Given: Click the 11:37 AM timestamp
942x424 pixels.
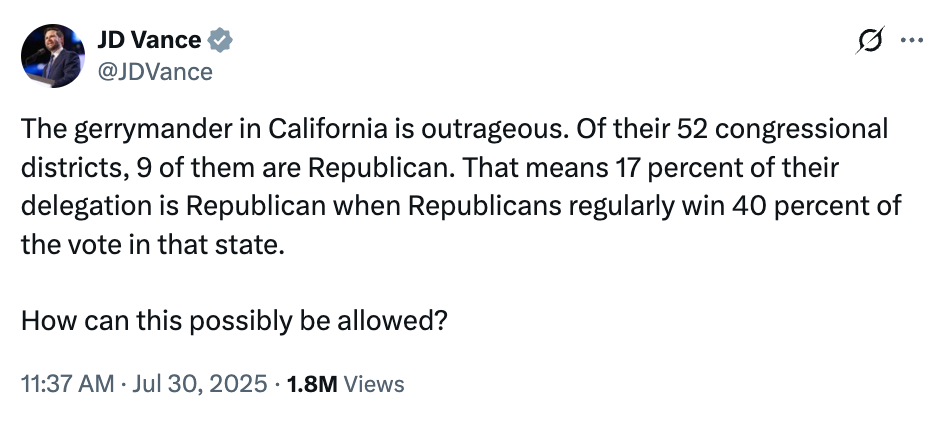Looking at the screenshot, I should click(66, 384).
